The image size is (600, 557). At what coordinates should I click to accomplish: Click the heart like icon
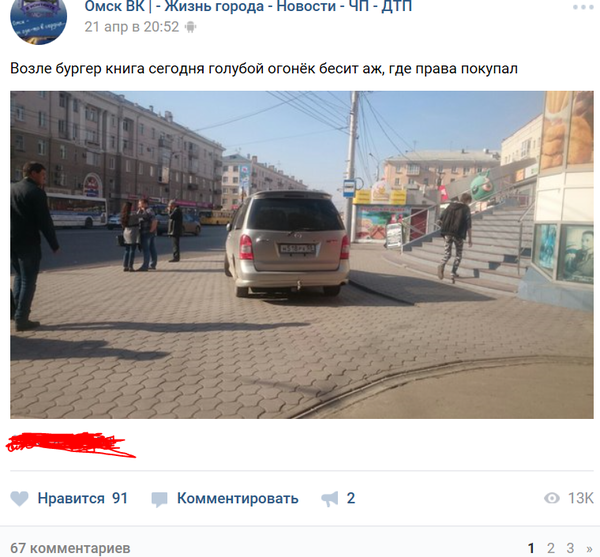click(x=19, y=498)
